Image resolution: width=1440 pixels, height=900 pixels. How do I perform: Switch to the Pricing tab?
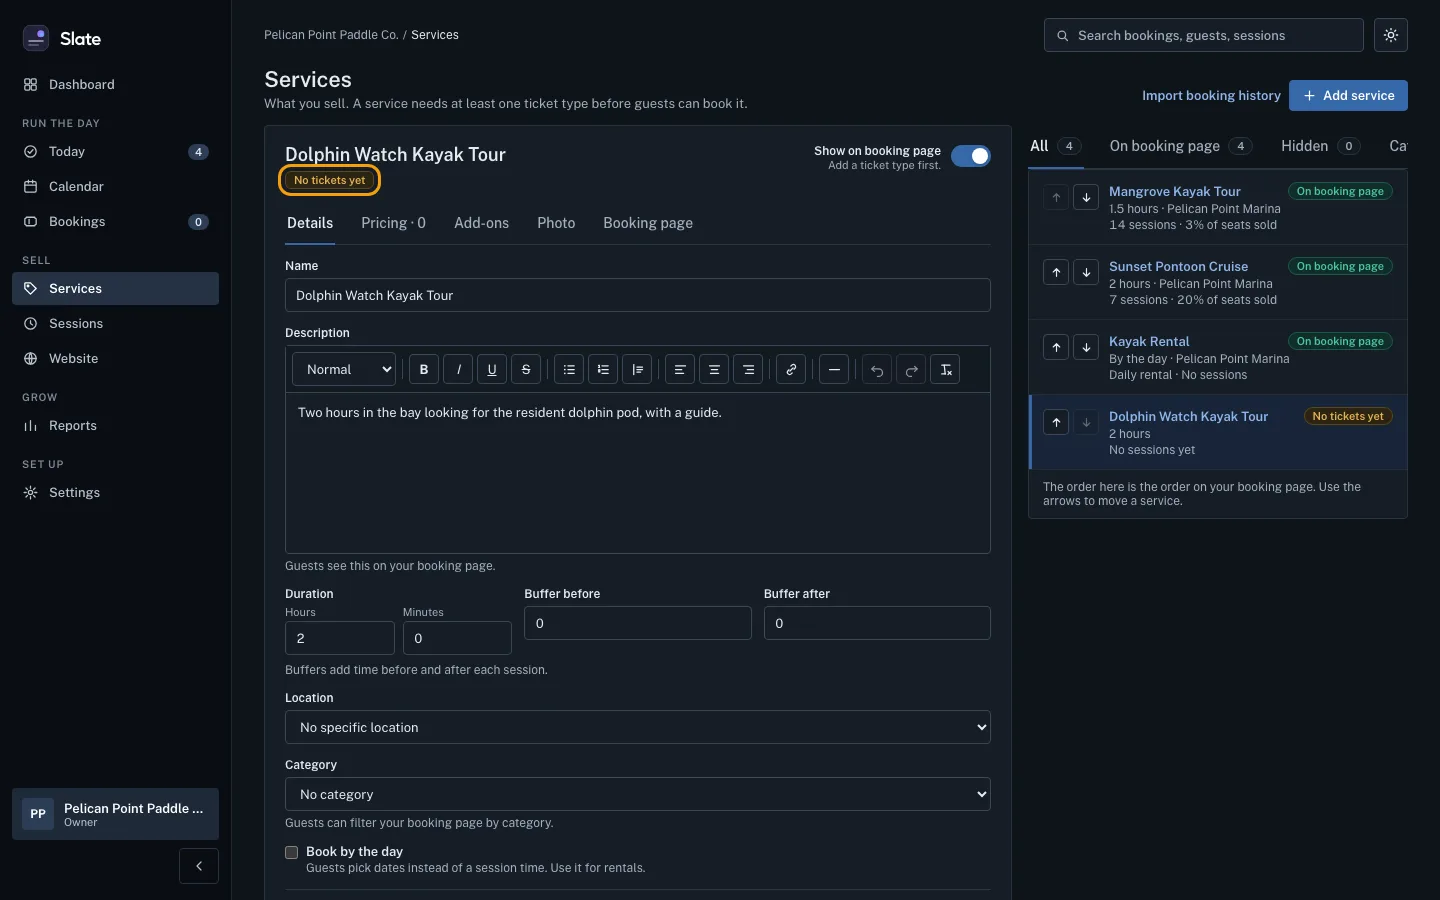393,223
